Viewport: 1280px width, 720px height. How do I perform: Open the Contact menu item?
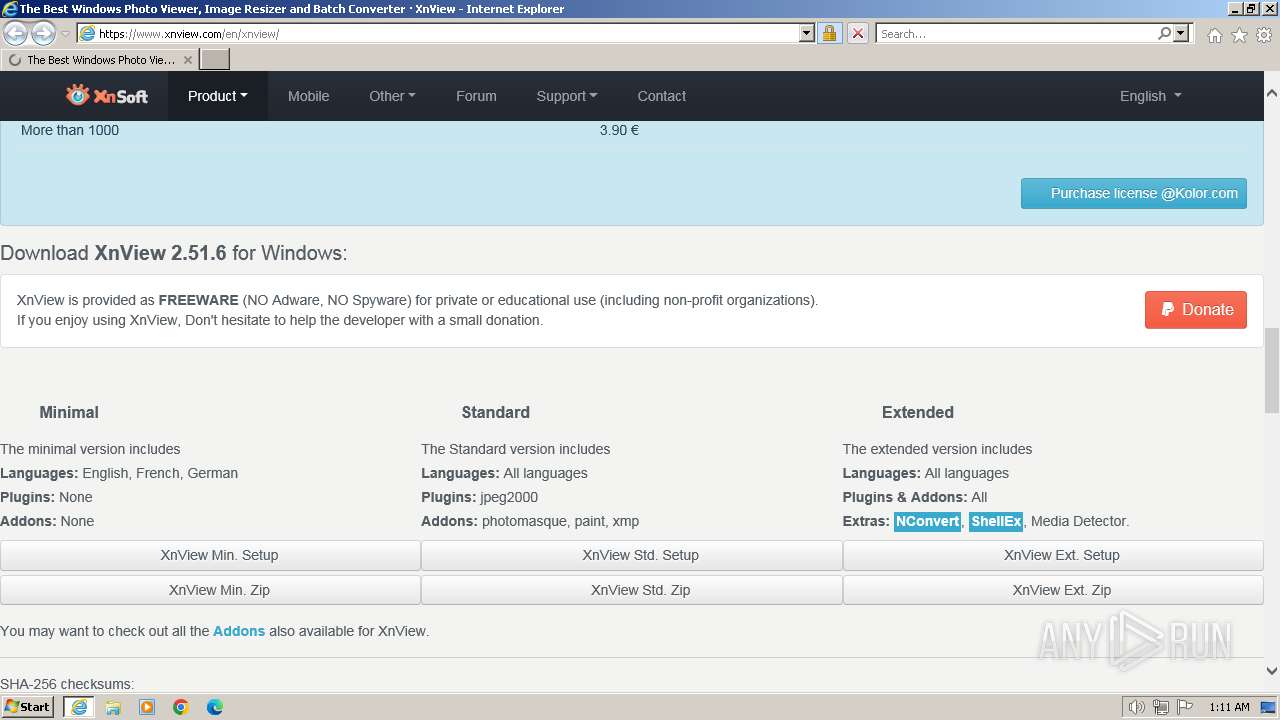[662, 96]
